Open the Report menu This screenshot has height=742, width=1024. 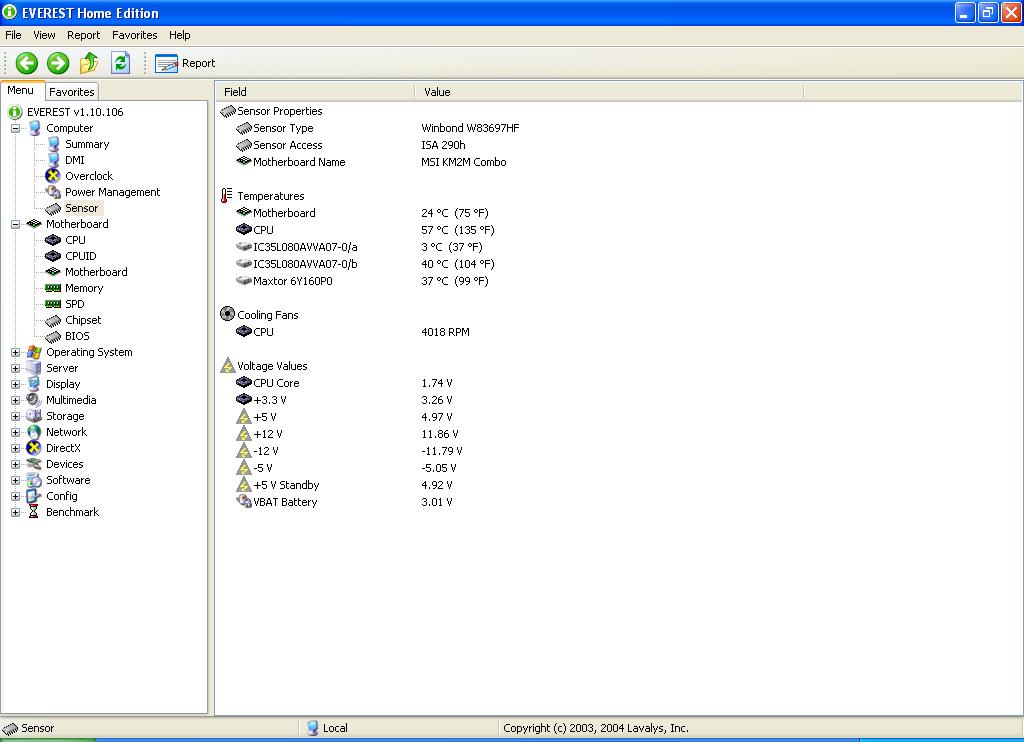84,35
